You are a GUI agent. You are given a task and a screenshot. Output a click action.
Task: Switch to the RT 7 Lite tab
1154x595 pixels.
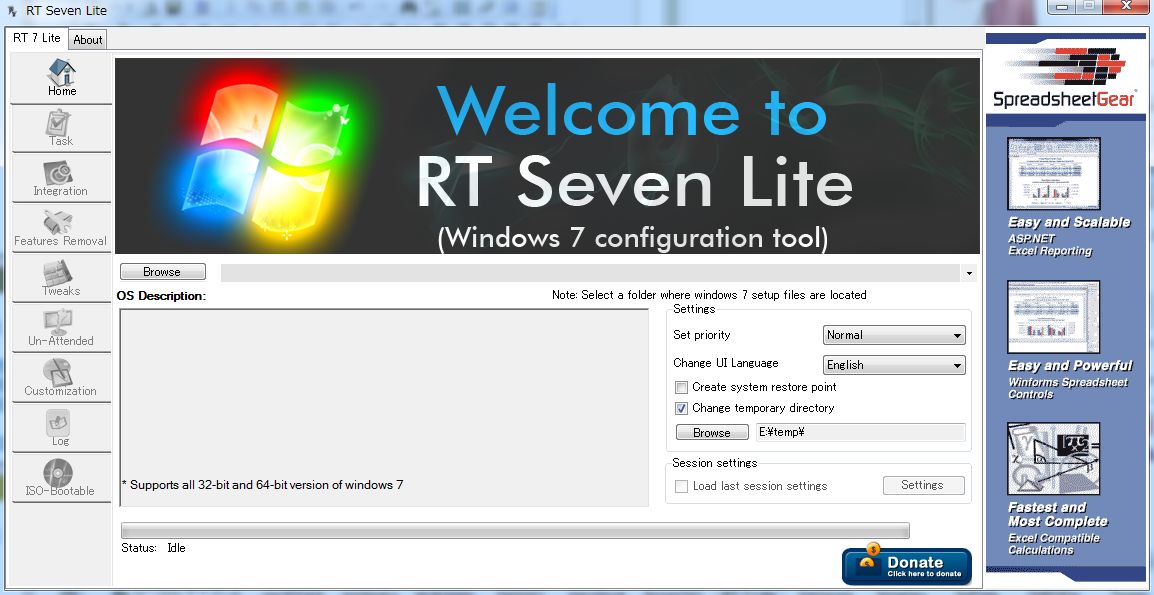[37, 38]
